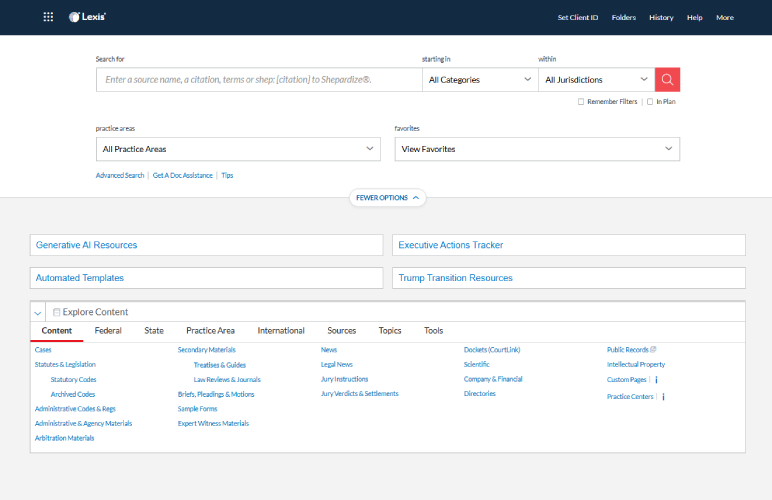This screenshot has width=772, height=500.
Task: Click inside the Search for input field
Action: click(259, 80)
